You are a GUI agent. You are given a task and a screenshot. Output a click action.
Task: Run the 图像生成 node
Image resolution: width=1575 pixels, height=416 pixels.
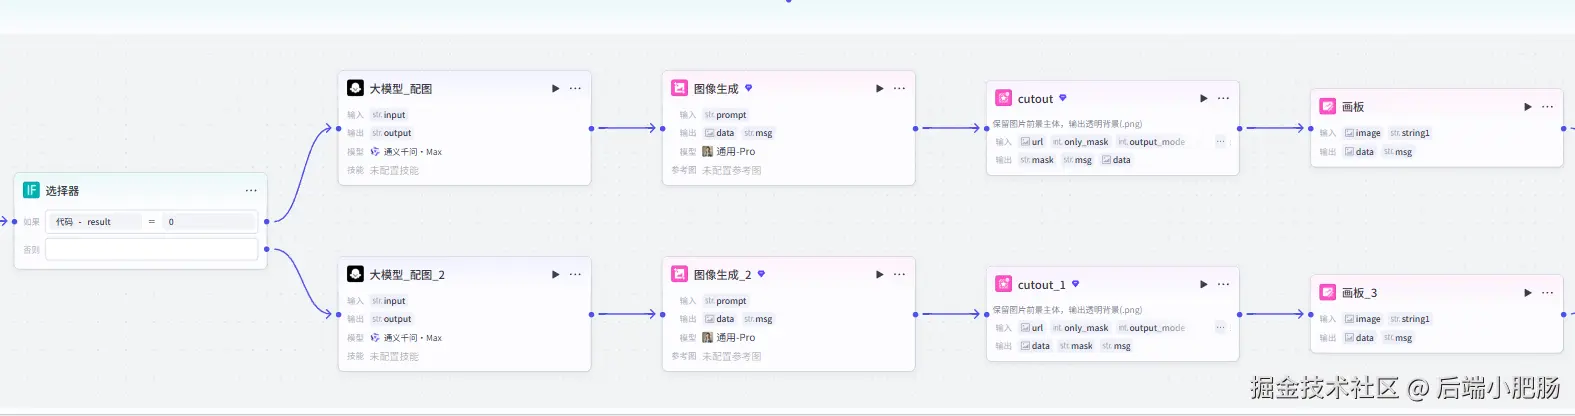[880, 89]
